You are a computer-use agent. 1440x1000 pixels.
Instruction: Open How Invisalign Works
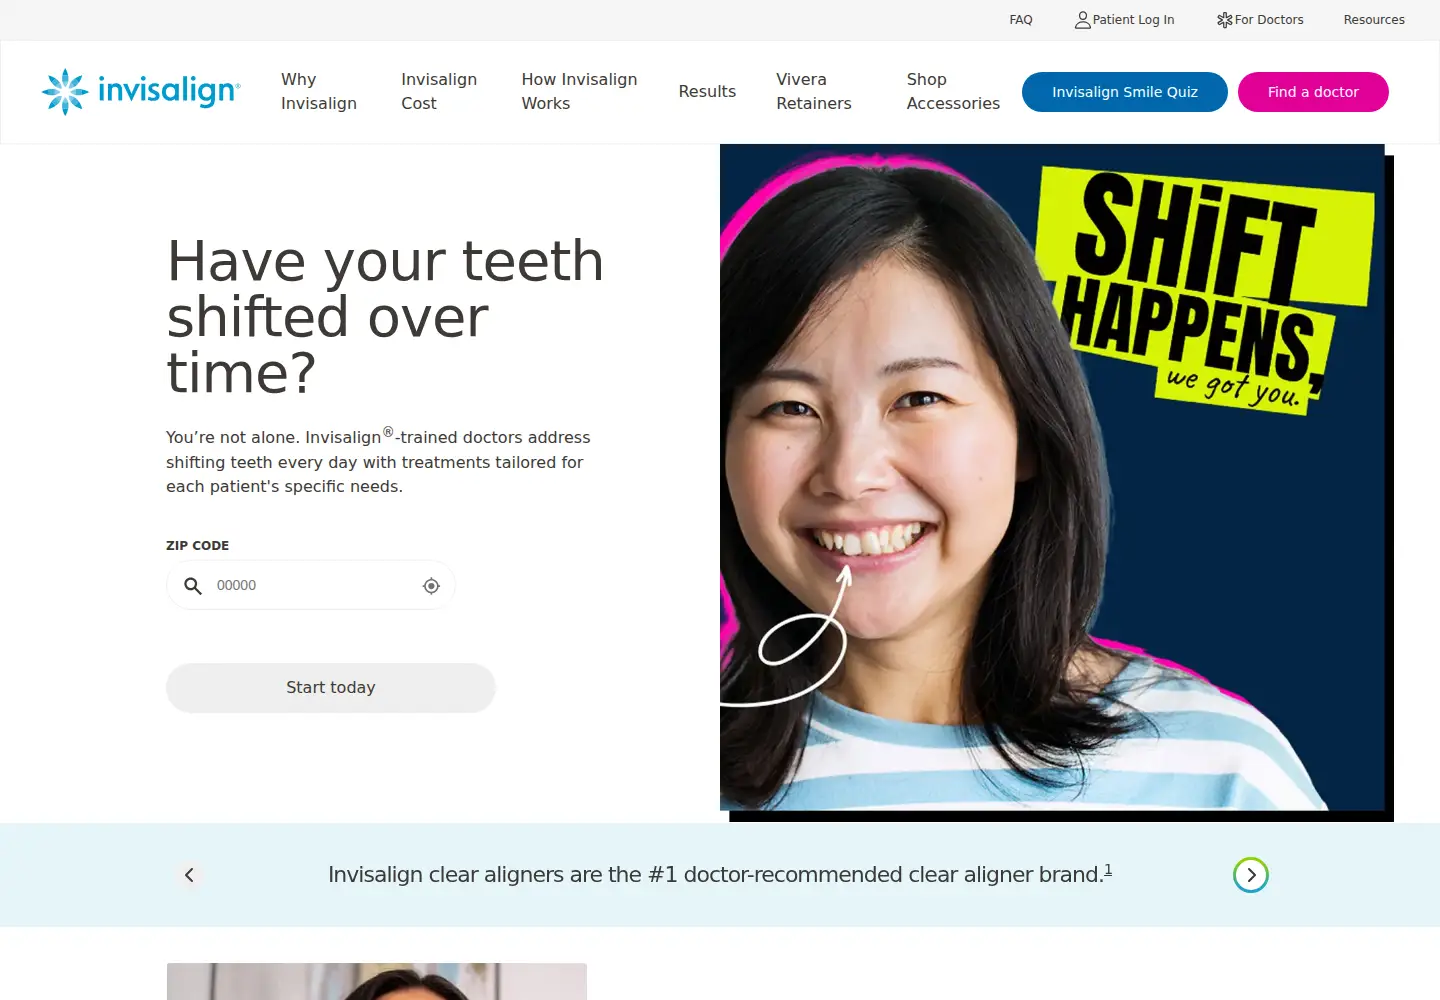point(579,92)
